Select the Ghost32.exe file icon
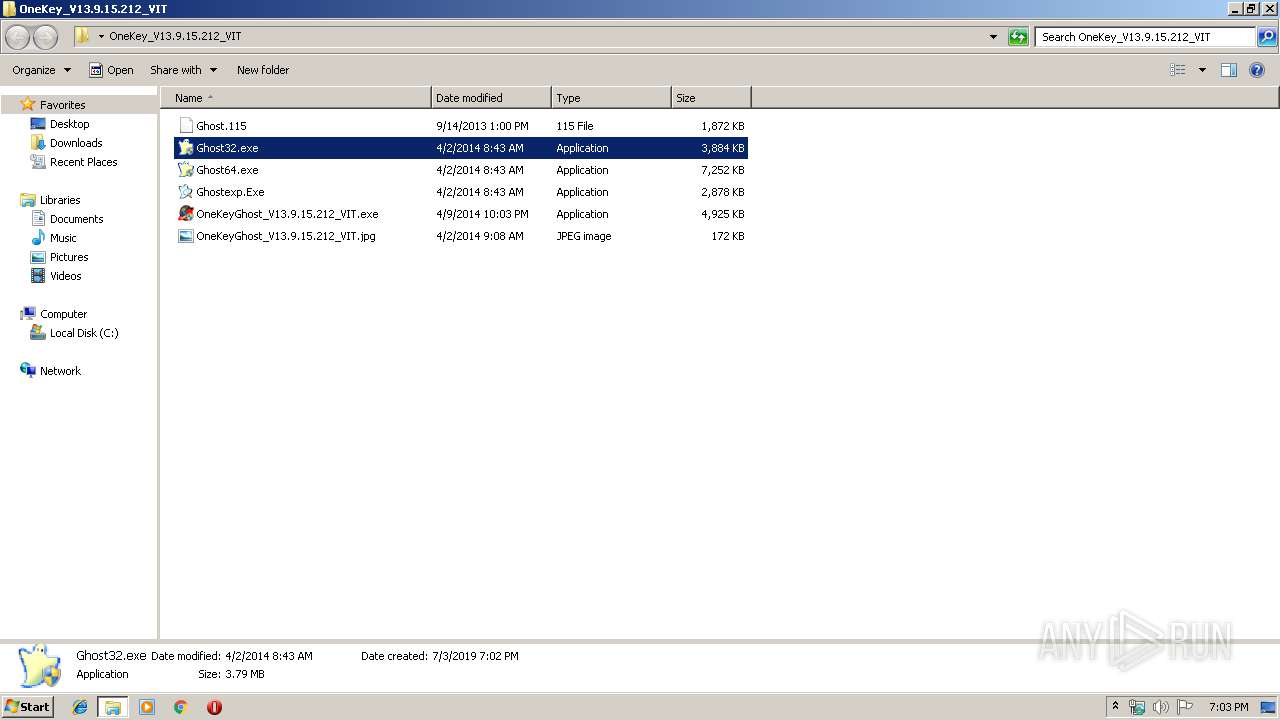The height and width of the screenshot is (720, 1280). pos(186,148)
